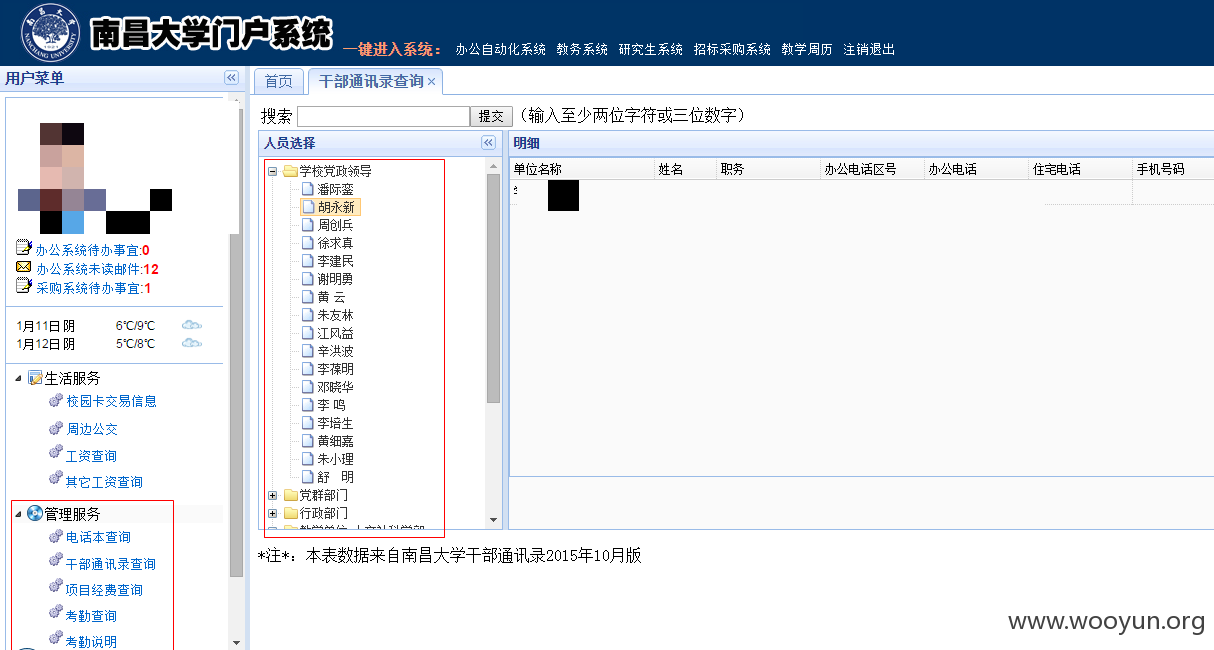1214x650 pixels.
Task: Click the document icon beside 周创兵
Action: click(308, 225)
